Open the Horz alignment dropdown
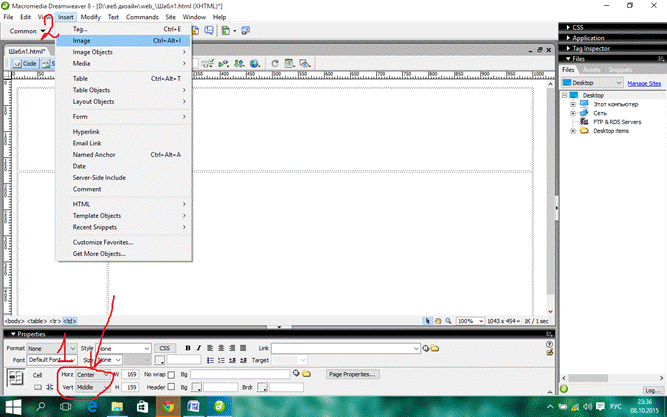667x417 pixels. click(x=93, y=374)
